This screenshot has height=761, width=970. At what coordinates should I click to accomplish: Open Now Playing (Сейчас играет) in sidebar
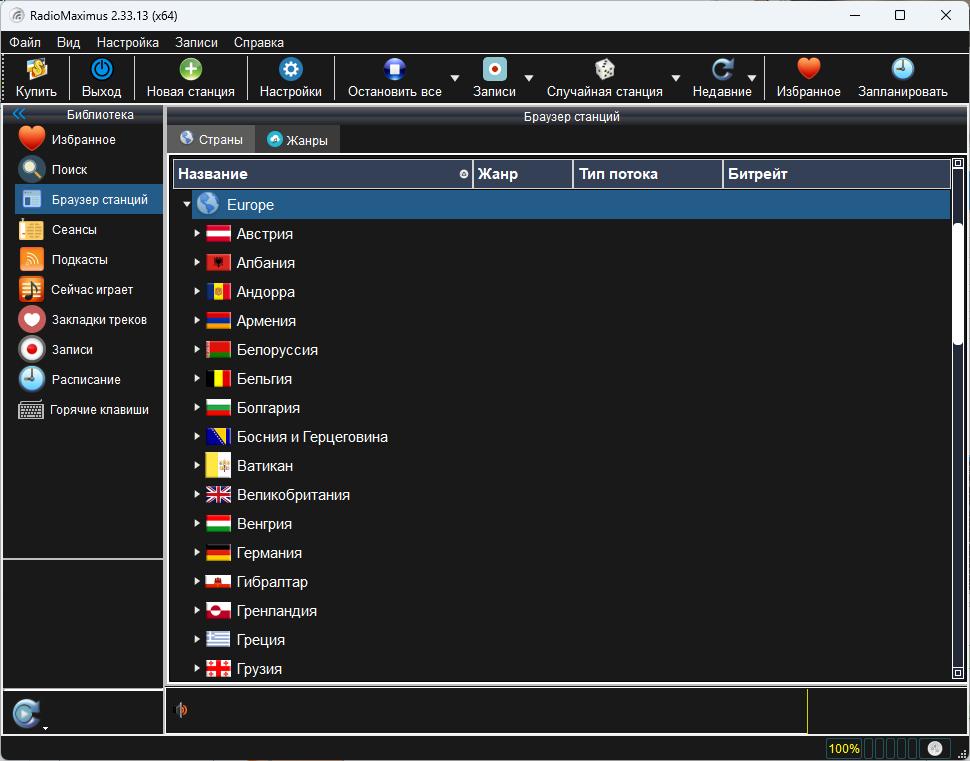click(91, 290)
